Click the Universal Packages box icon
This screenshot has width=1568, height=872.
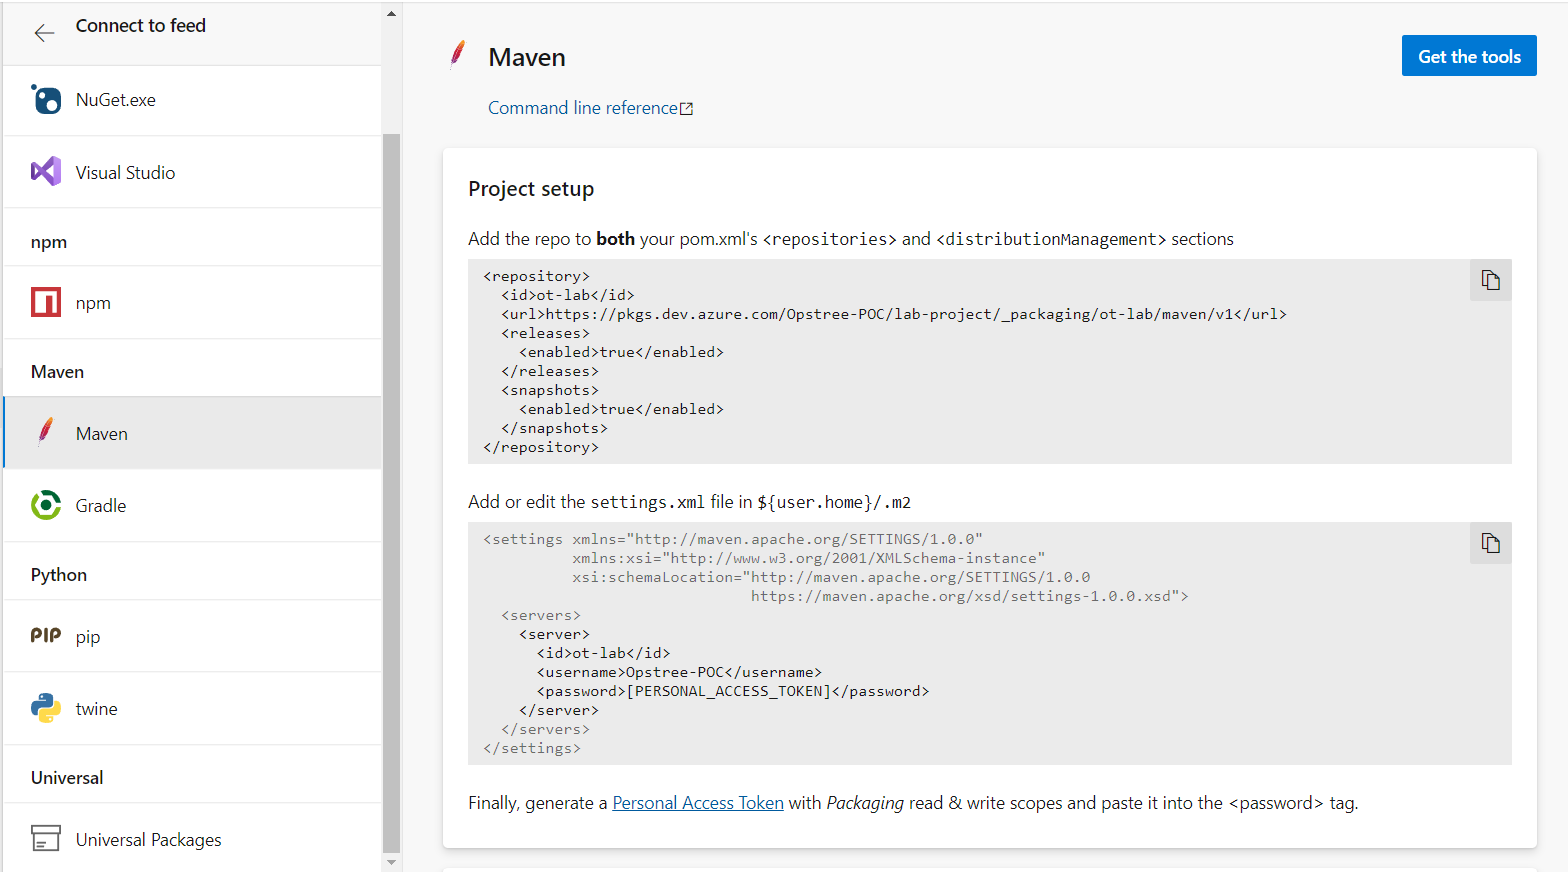(46, 838)
